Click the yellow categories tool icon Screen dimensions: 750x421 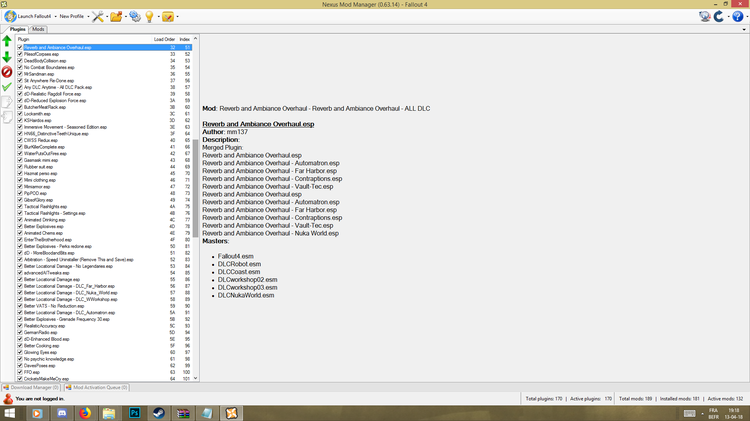[x=168, y=16]
